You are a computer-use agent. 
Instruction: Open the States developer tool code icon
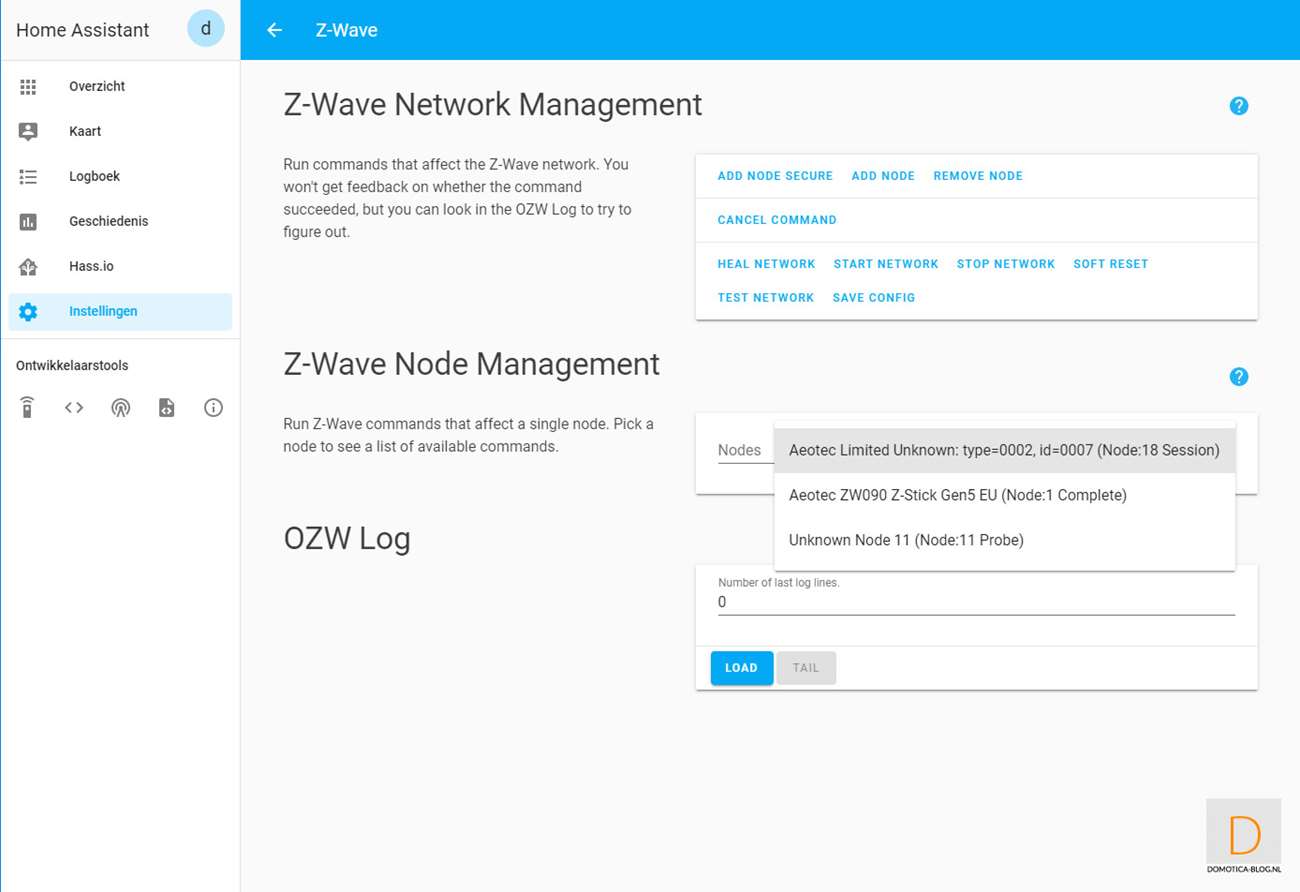[x=74, y=408]
